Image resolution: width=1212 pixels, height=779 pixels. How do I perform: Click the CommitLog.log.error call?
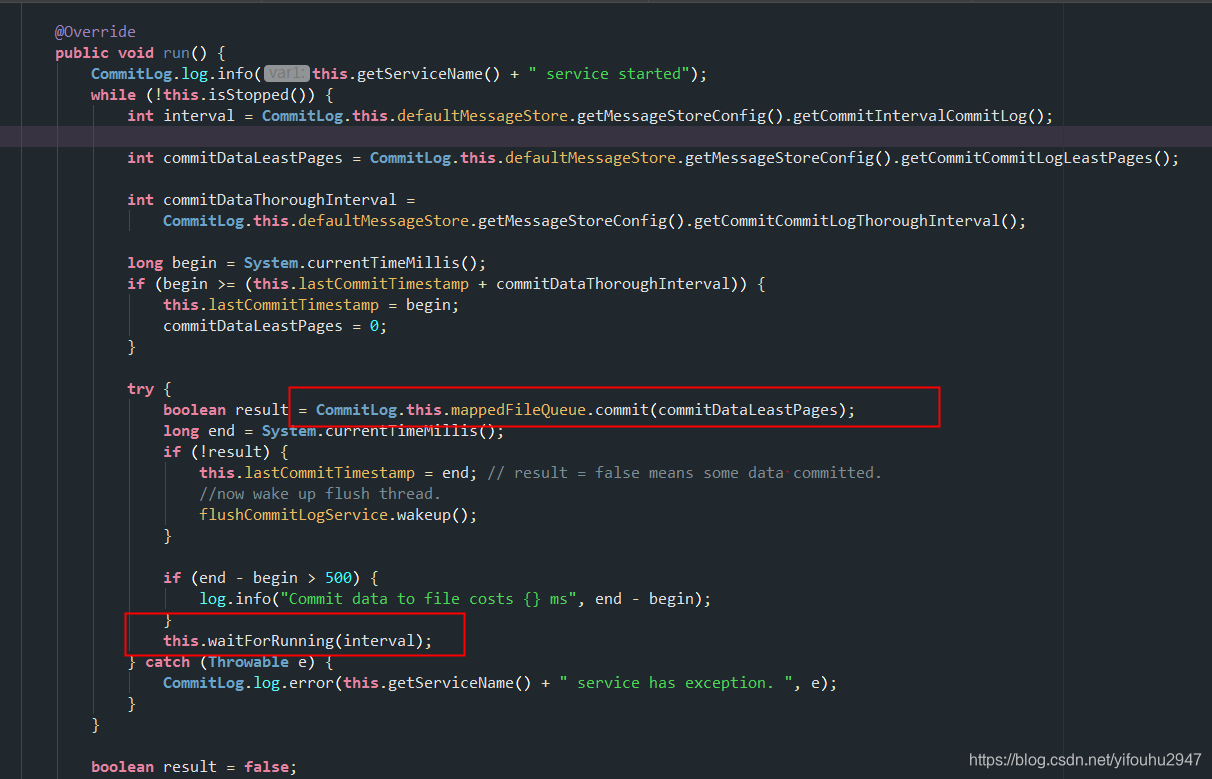pos(250,683)
